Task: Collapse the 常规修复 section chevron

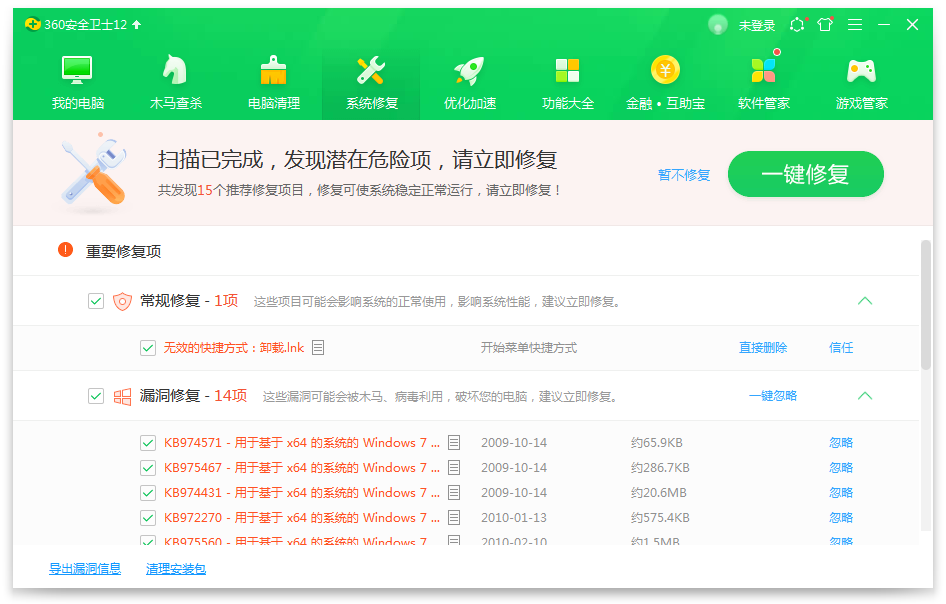Action: [x=865, y=300]
